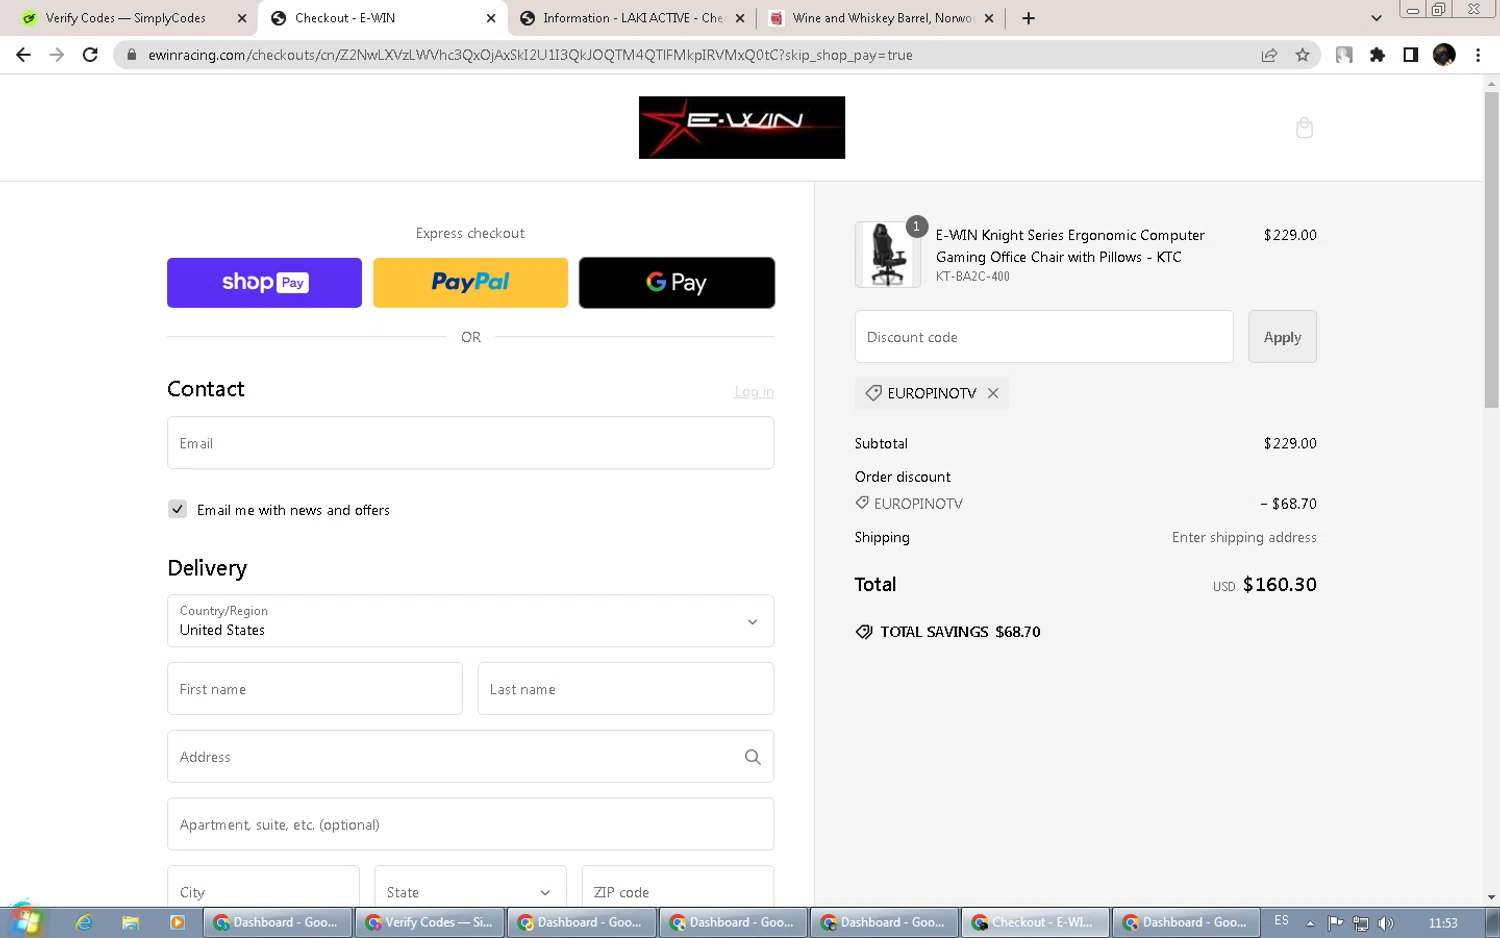
Task: Open a new browser tab
Action: tap(1028, 18)
